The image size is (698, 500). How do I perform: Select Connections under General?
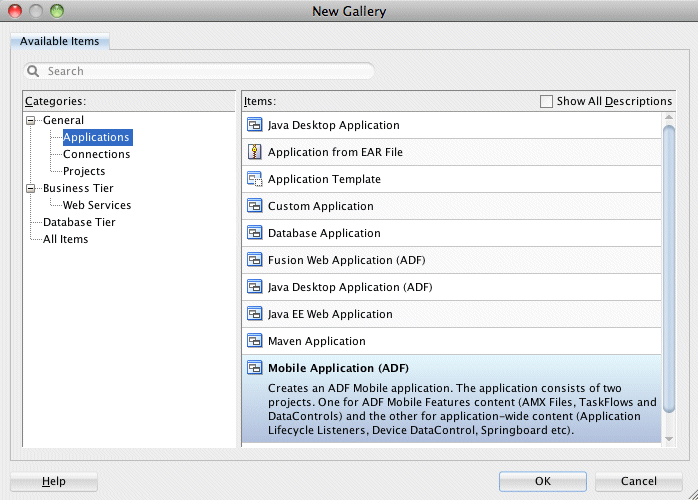pyautogui.click(x=96, y=154)
